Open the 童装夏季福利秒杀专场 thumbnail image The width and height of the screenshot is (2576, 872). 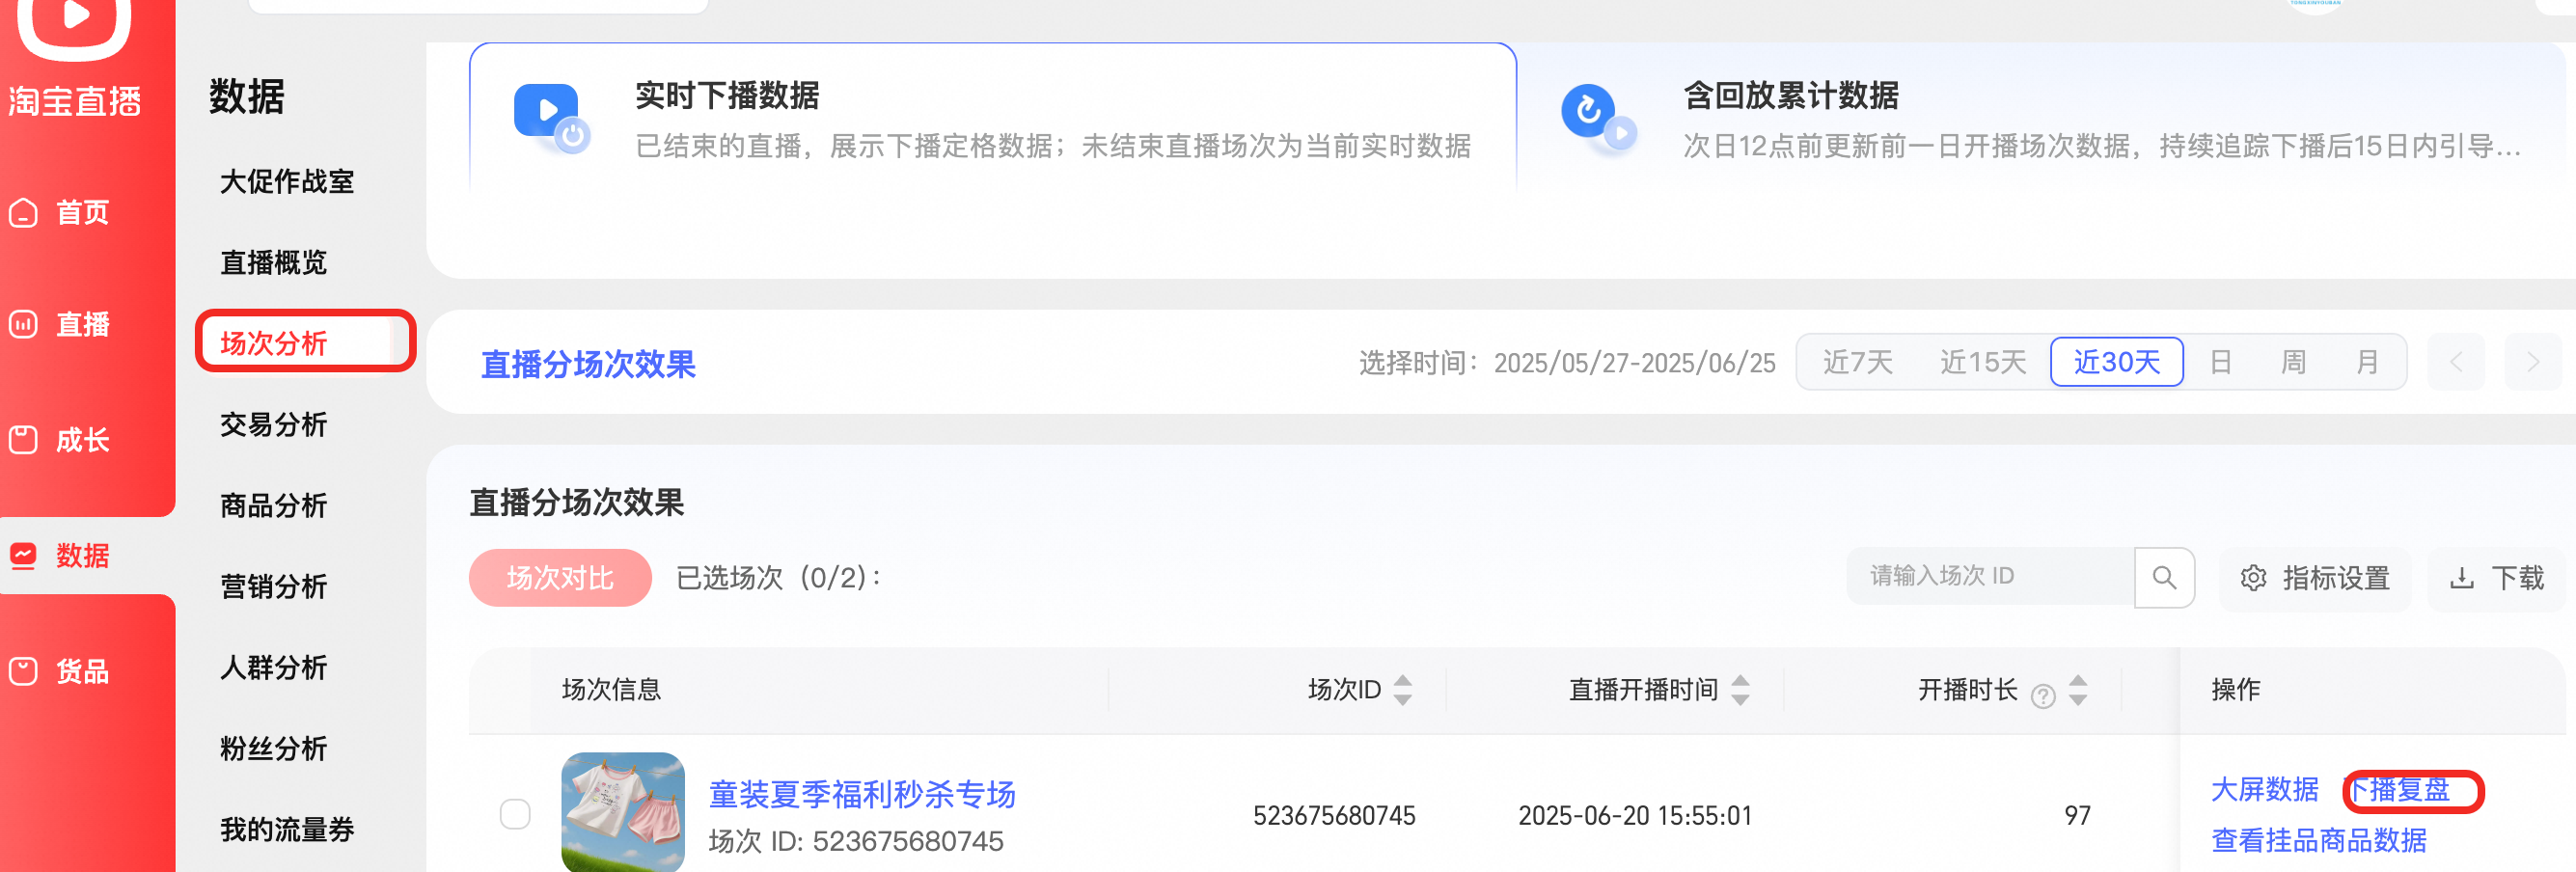[x=623, y=812]
